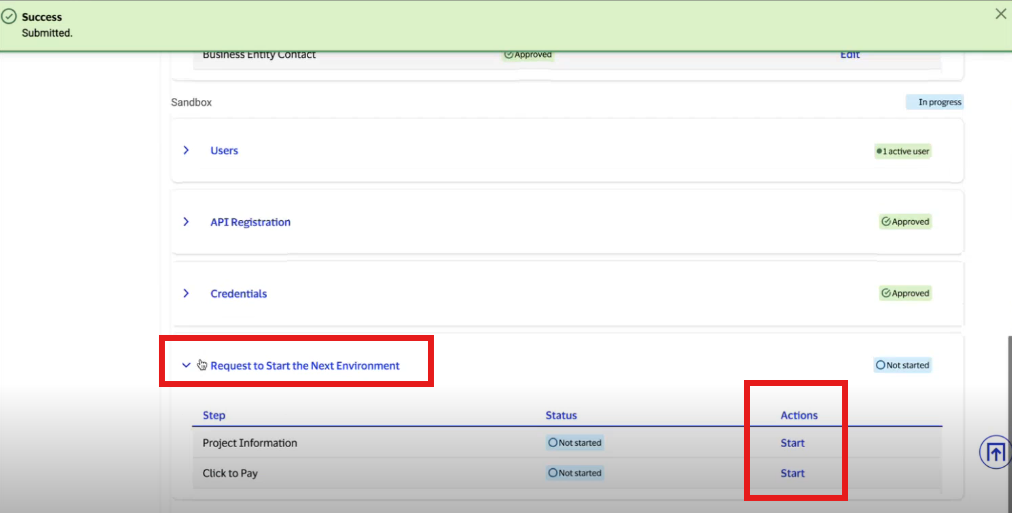The width and height of the screenshot is (1012, 513).
Task: Dismiss the Success notification banner
Action: pos(1000,14)
